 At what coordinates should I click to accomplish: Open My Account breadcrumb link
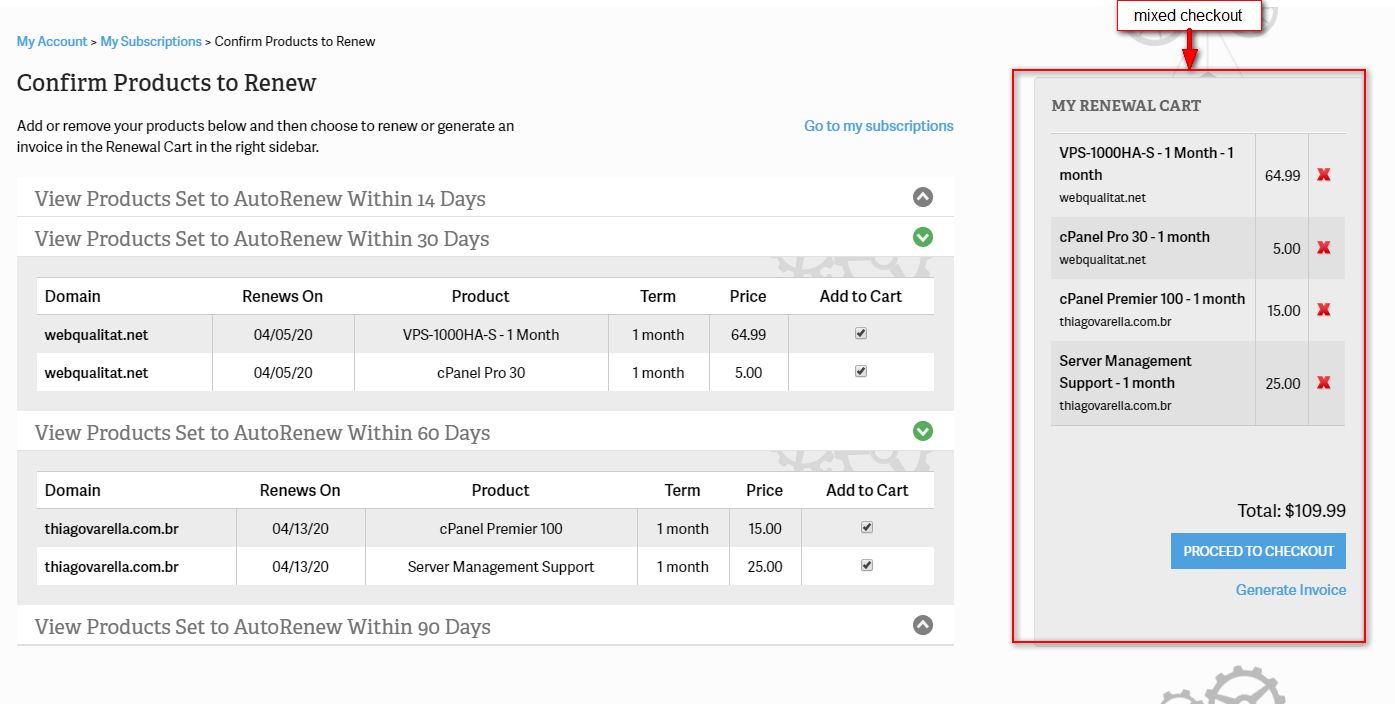tap(52, 42)
